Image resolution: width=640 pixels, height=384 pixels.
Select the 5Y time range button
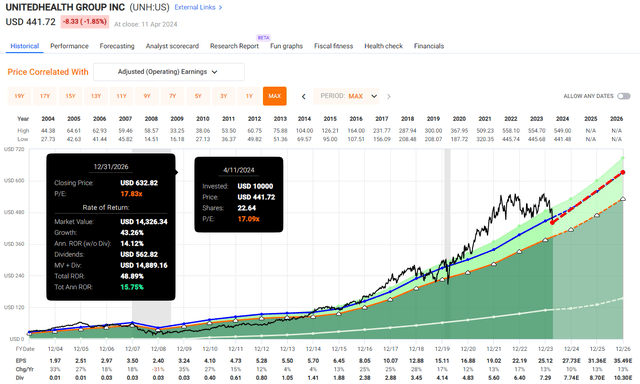[x=198, y=96]
